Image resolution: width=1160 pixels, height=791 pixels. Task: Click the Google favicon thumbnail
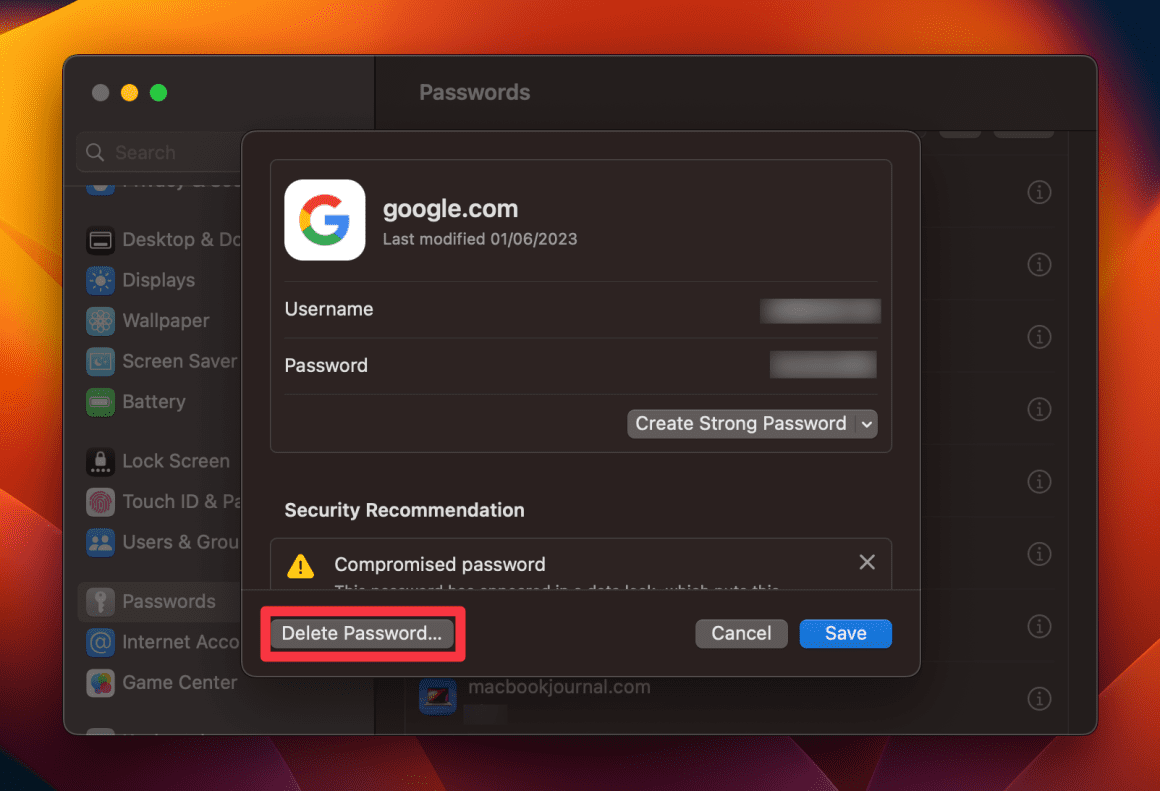[325, 219]
